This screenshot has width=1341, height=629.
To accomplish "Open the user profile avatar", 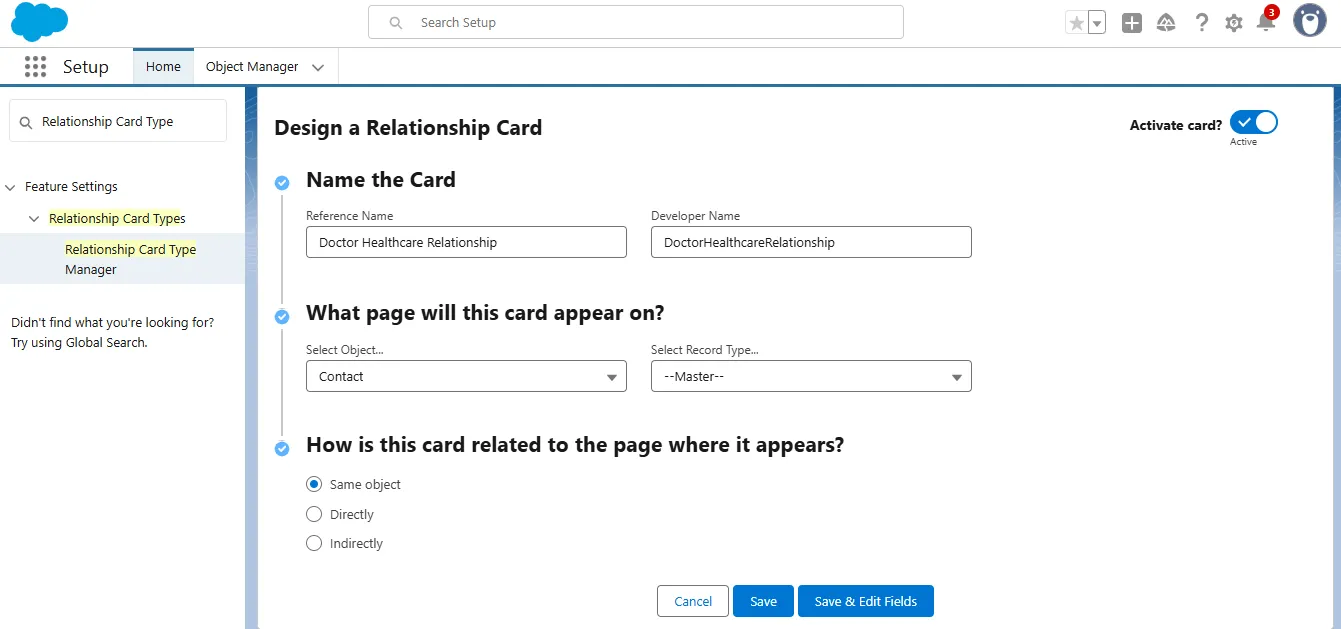I will point(1309,21).
